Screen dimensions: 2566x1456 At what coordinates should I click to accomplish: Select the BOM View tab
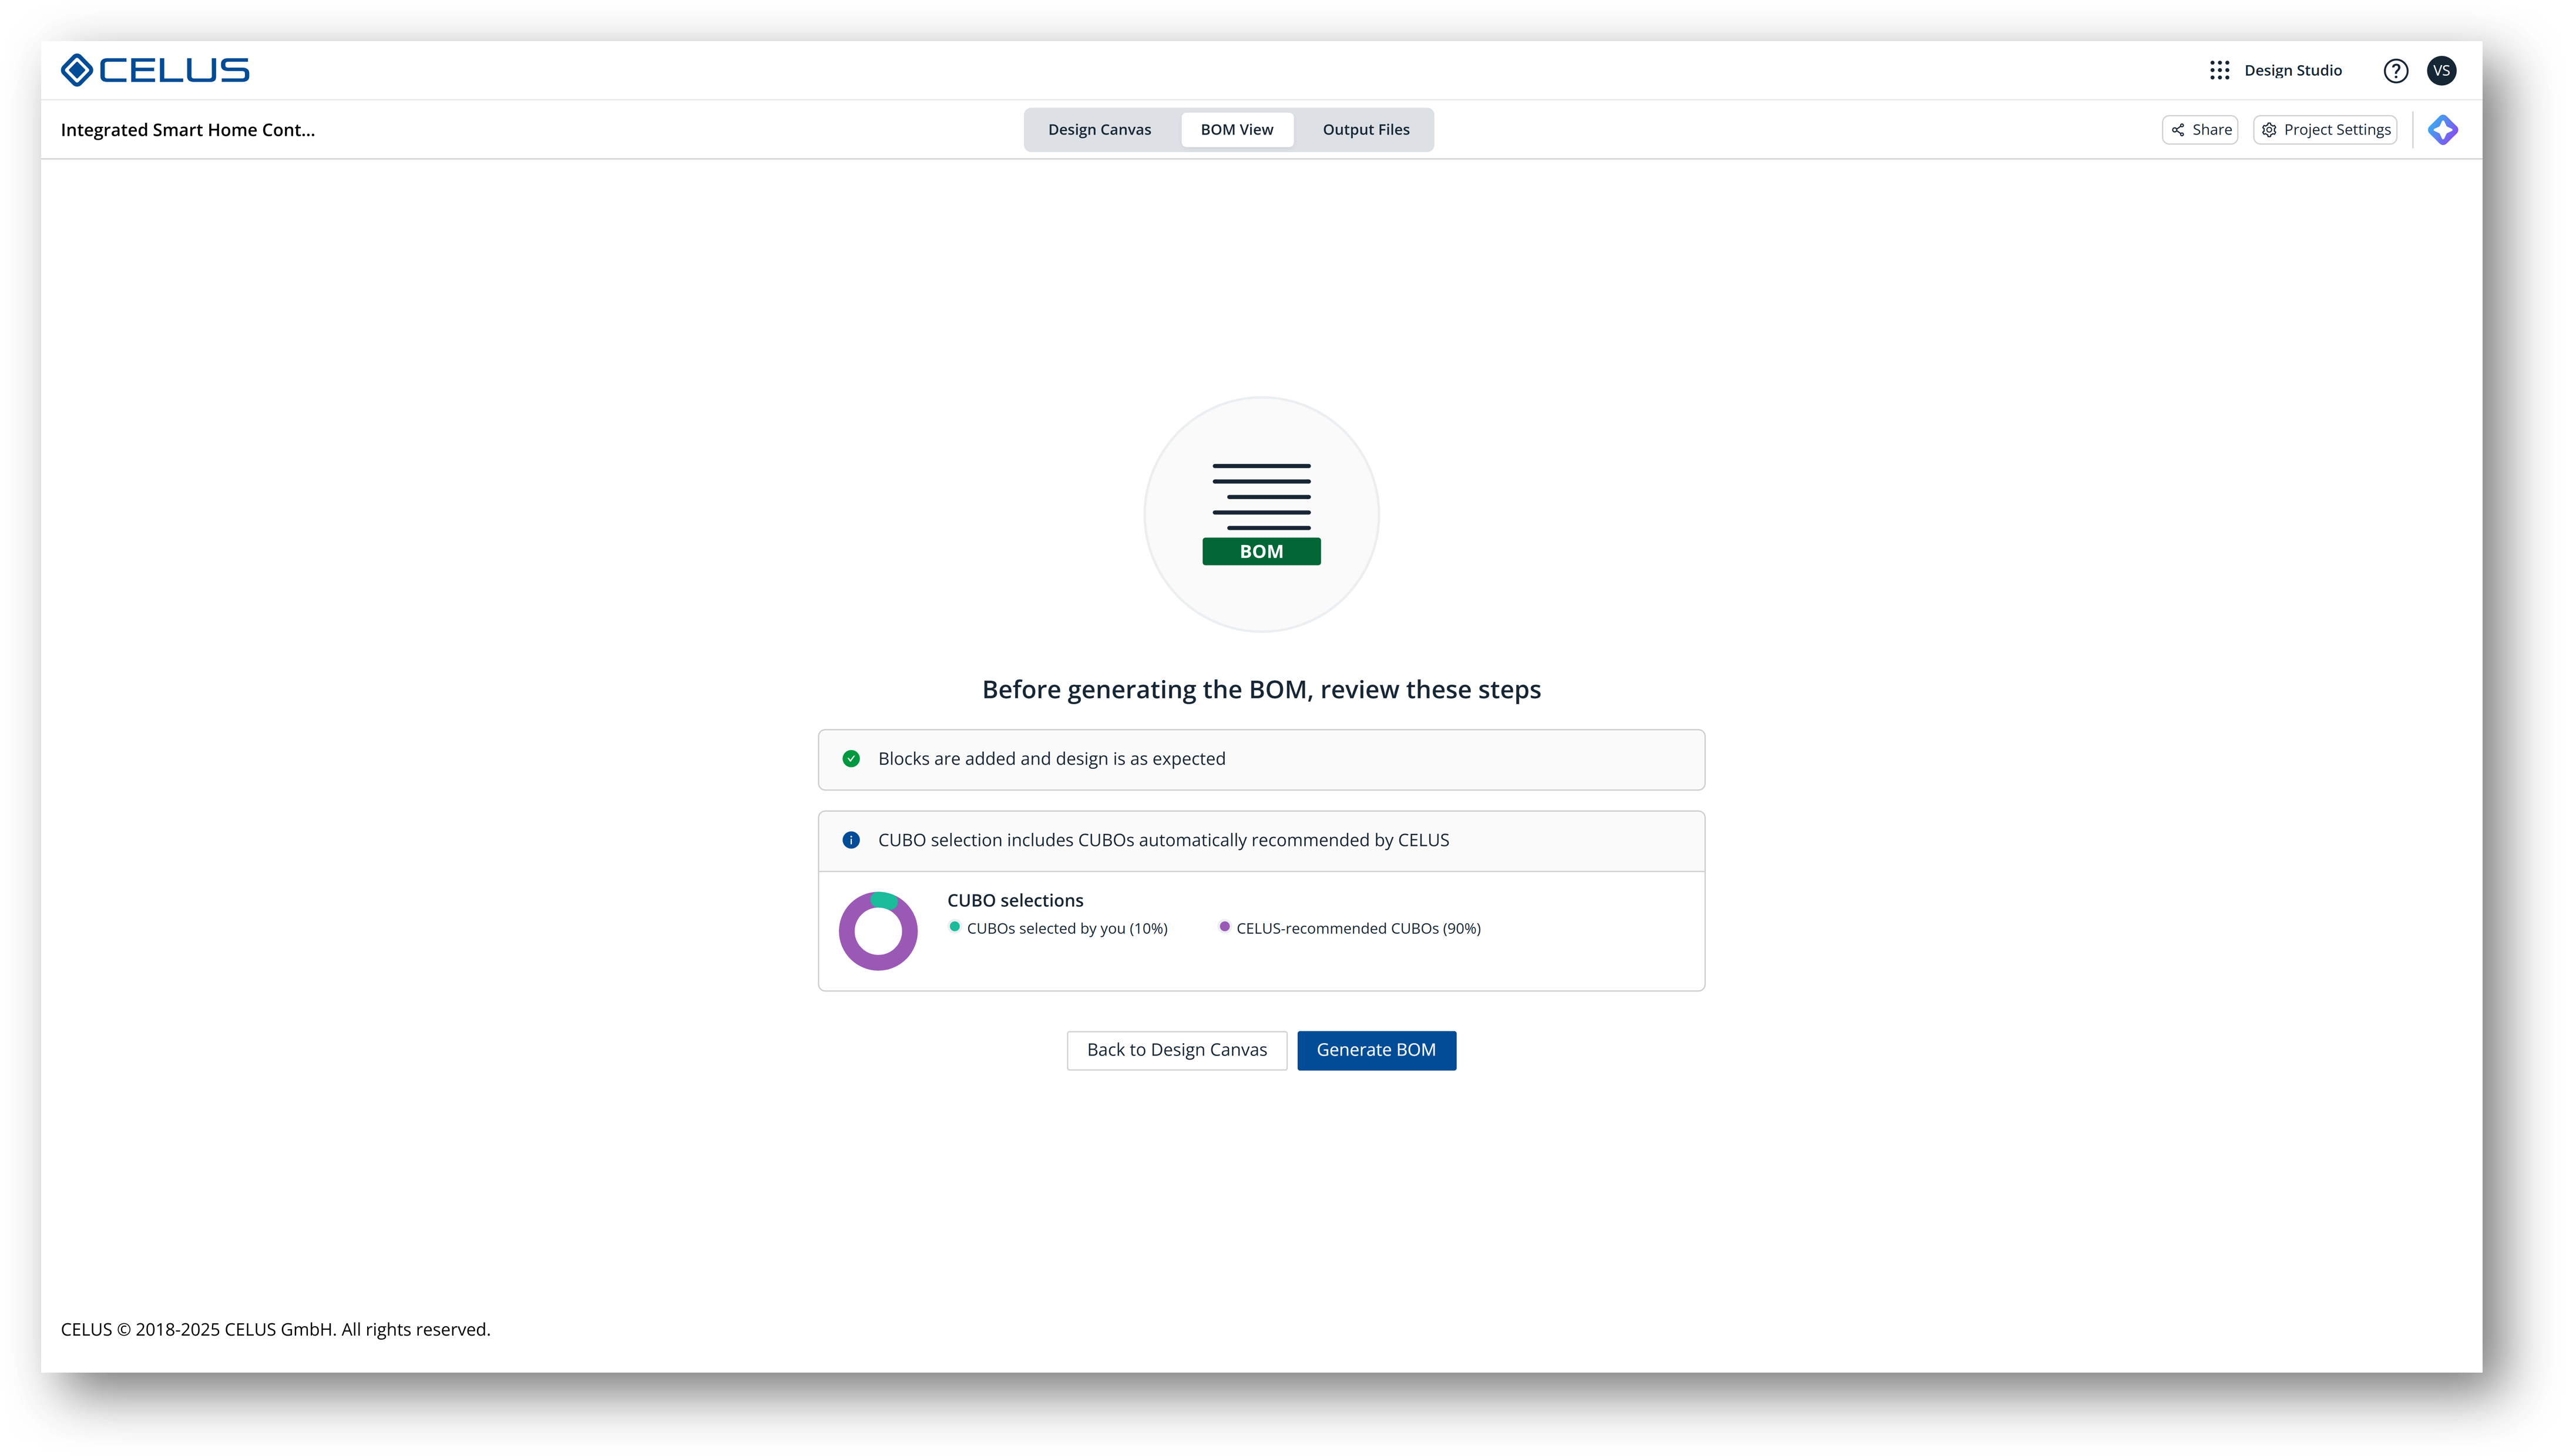(x=1236, y=130)
